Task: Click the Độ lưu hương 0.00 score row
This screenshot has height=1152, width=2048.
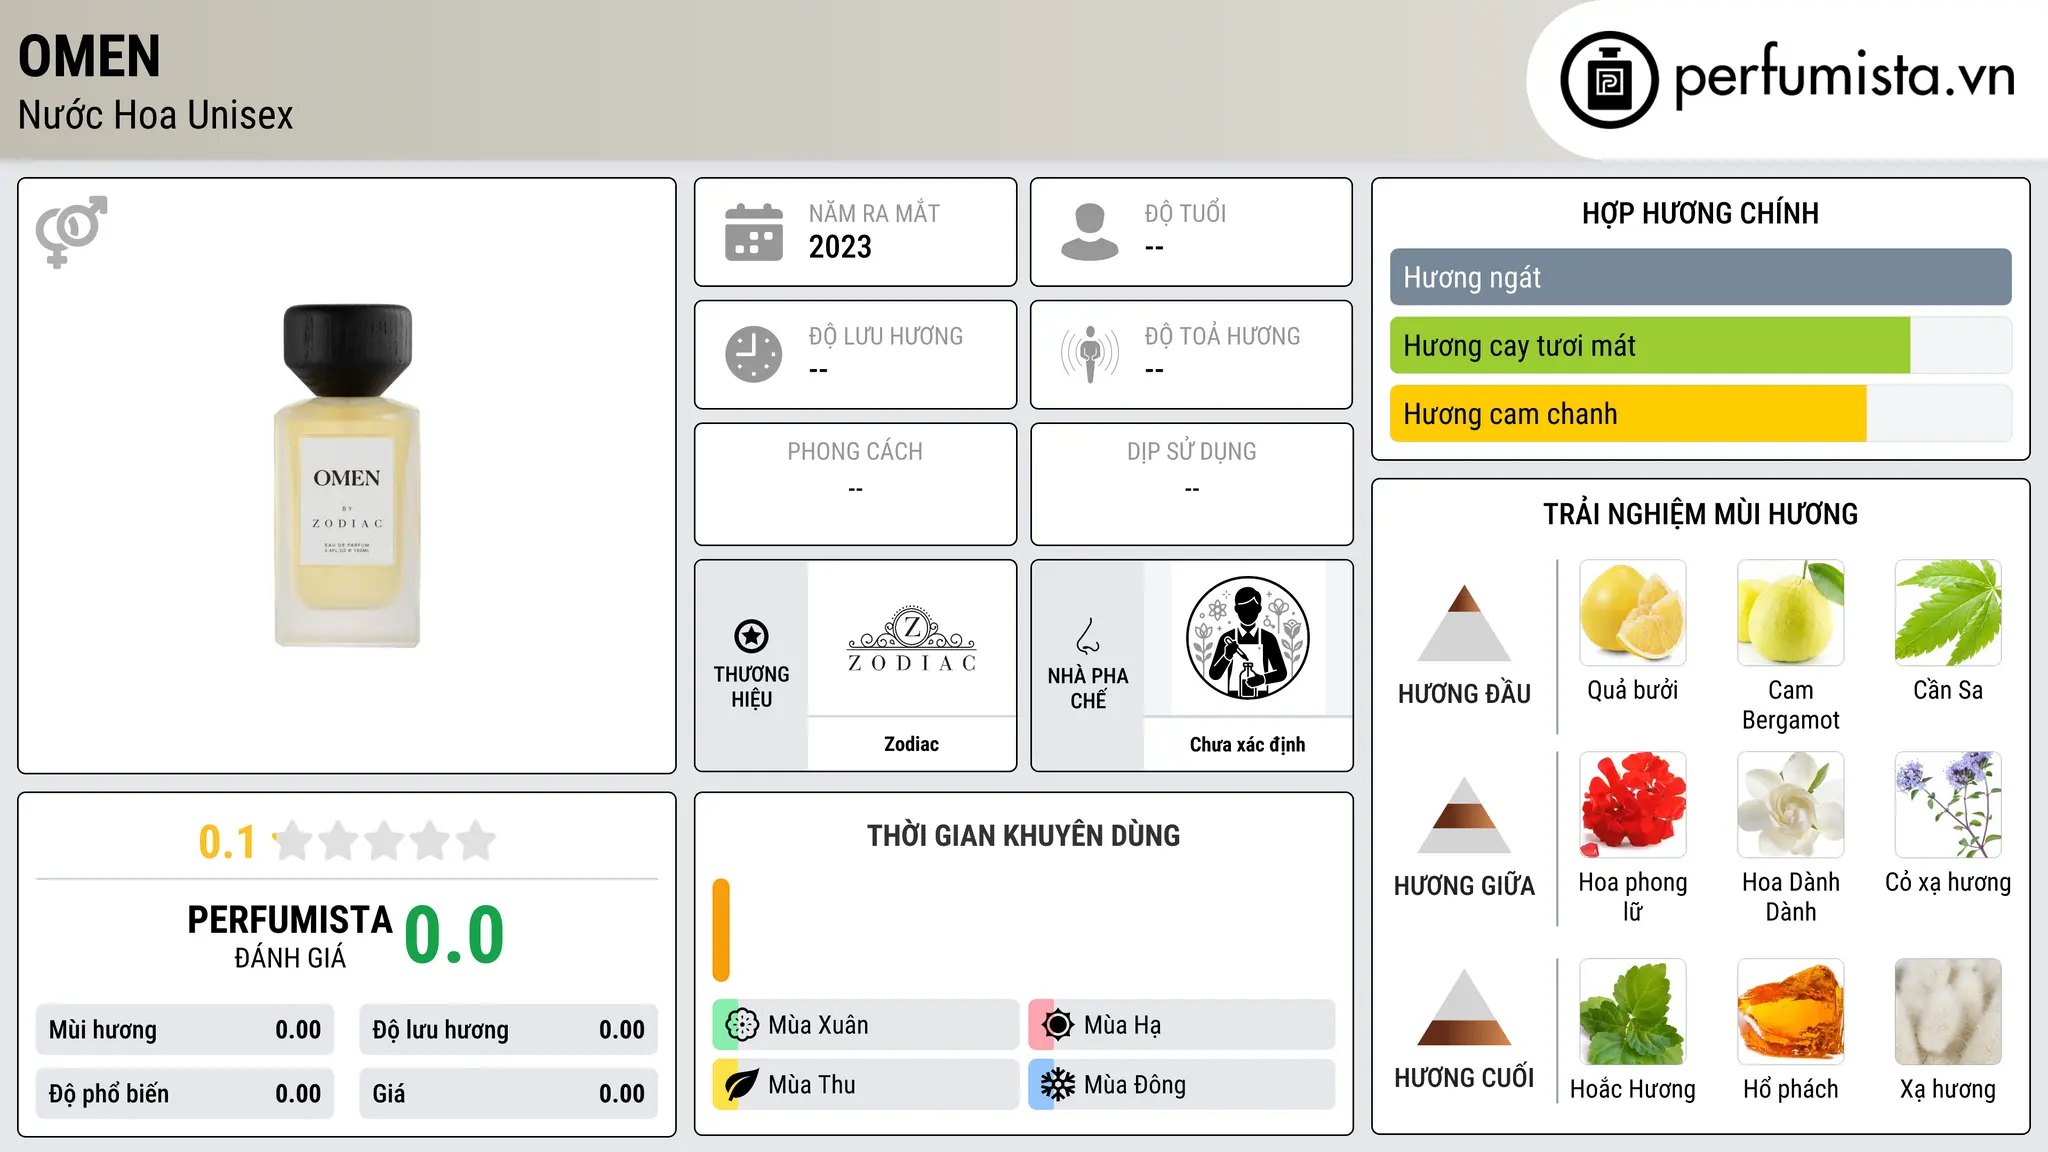Action: click(x=509, y=1030)
